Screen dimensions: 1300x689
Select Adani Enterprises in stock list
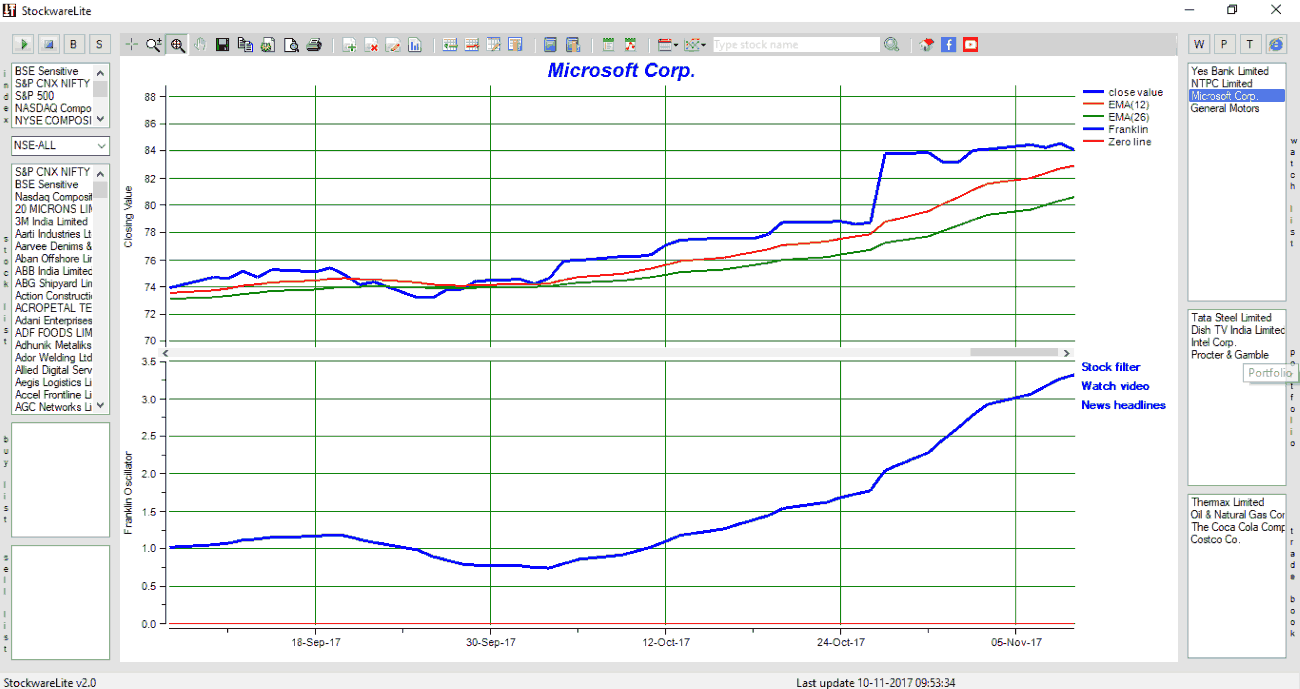point(53,320)
